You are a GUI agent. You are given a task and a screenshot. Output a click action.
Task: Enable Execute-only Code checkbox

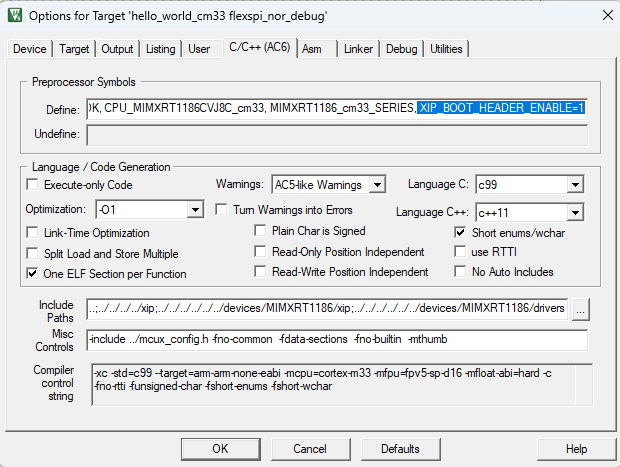click(x=33, y=185)
